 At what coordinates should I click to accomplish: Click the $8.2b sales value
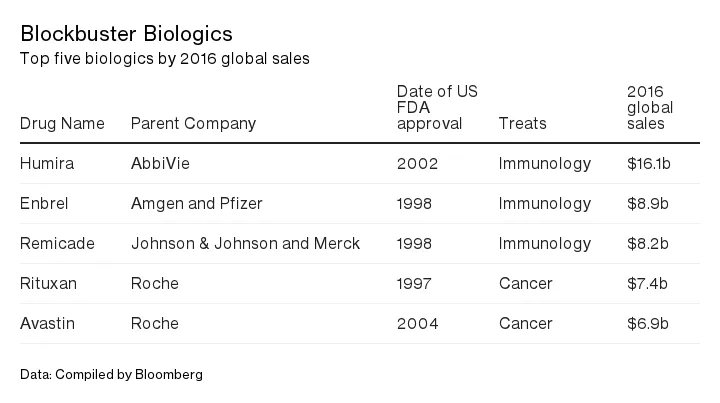click(646, 244)
